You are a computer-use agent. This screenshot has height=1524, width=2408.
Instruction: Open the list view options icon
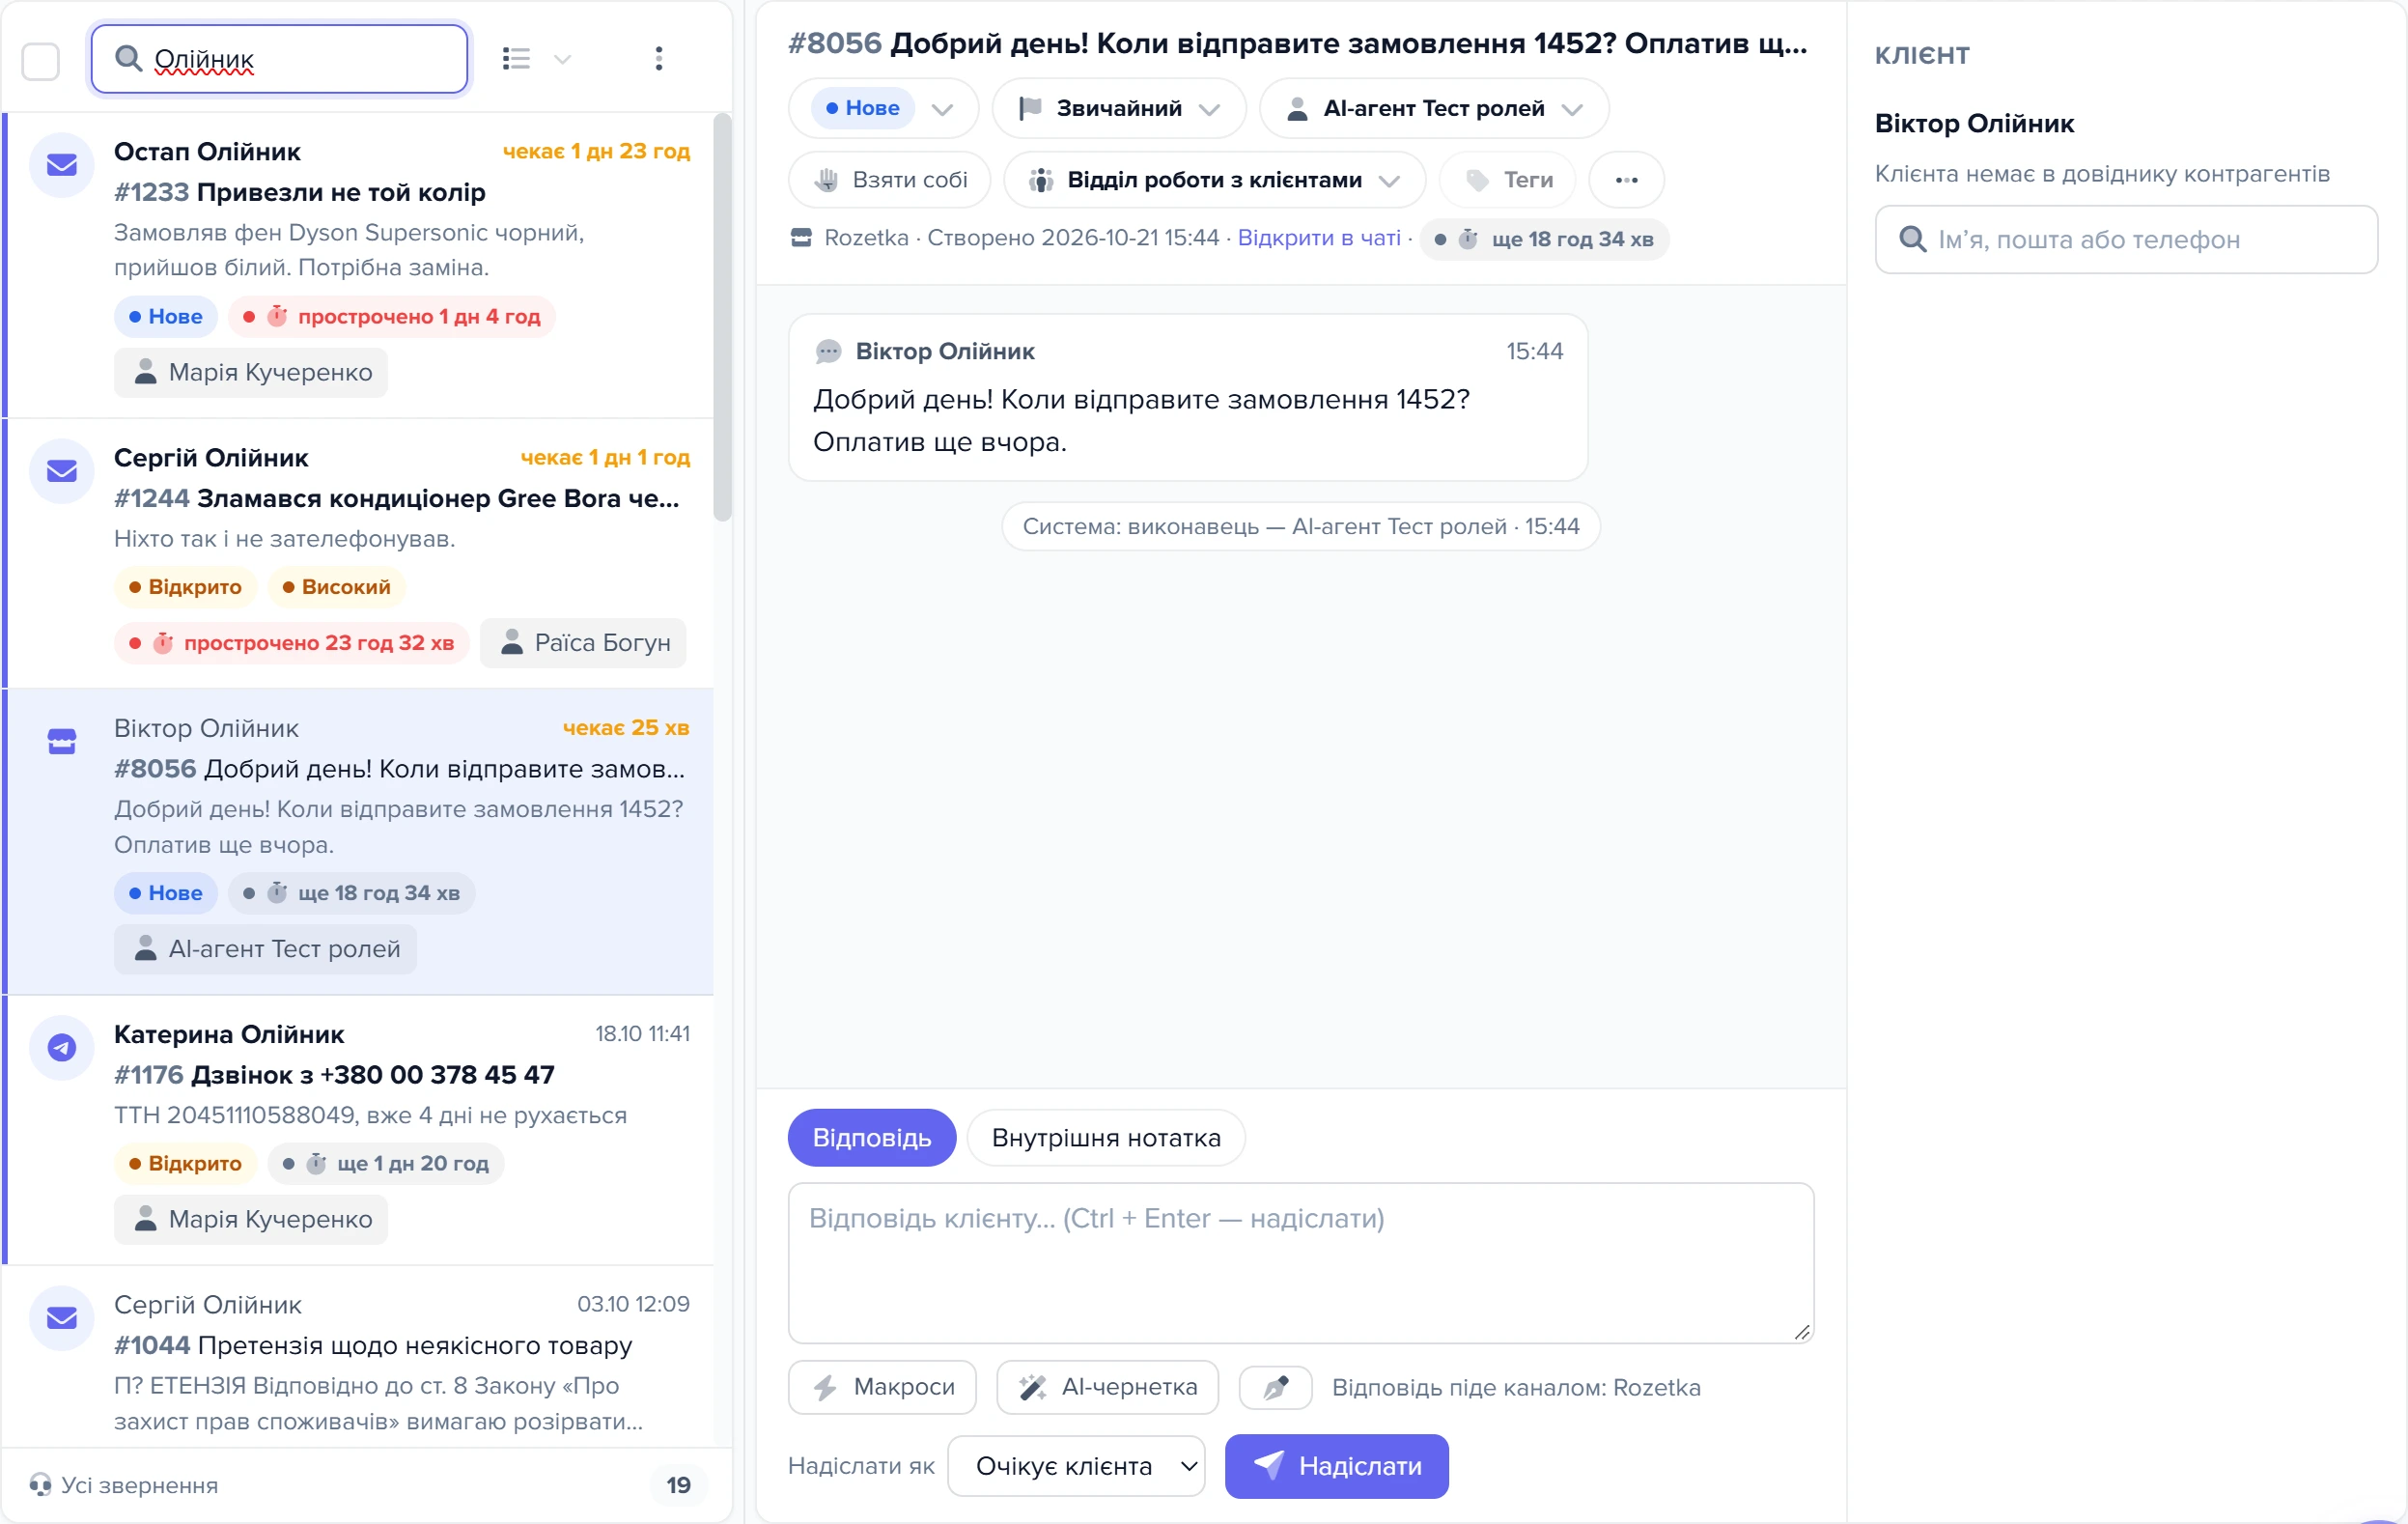516,58
